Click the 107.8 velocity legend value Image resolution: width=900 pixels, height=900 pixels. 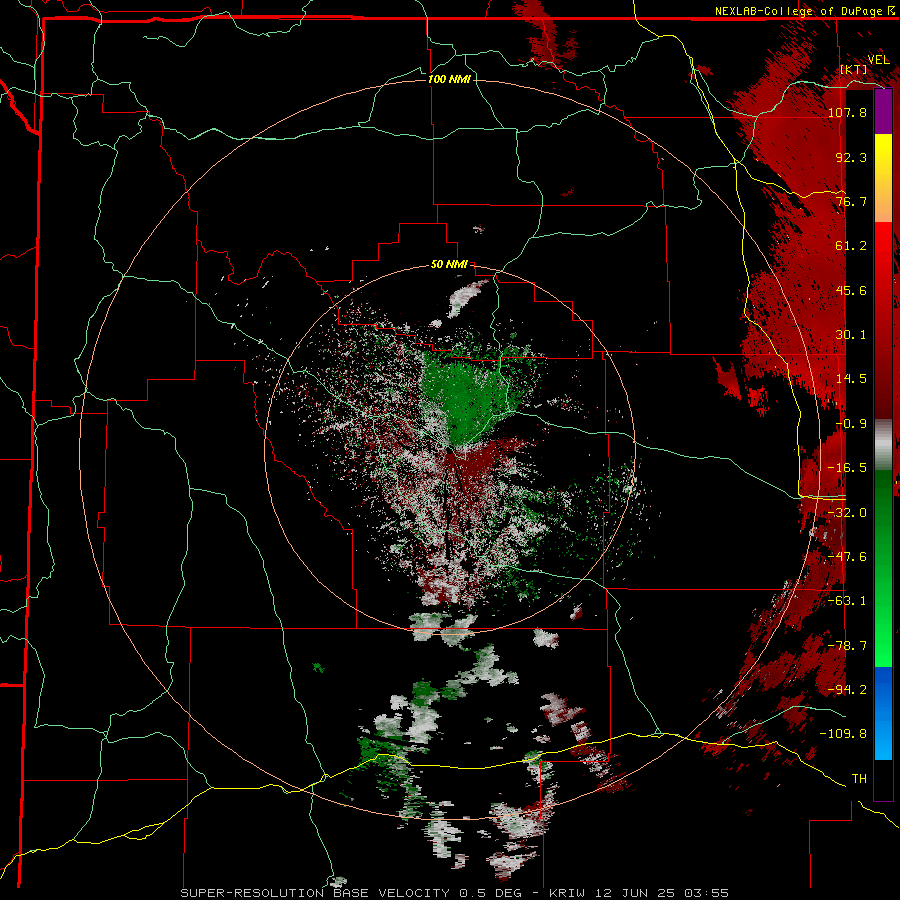pyautogui.click(x=847, y=112)
